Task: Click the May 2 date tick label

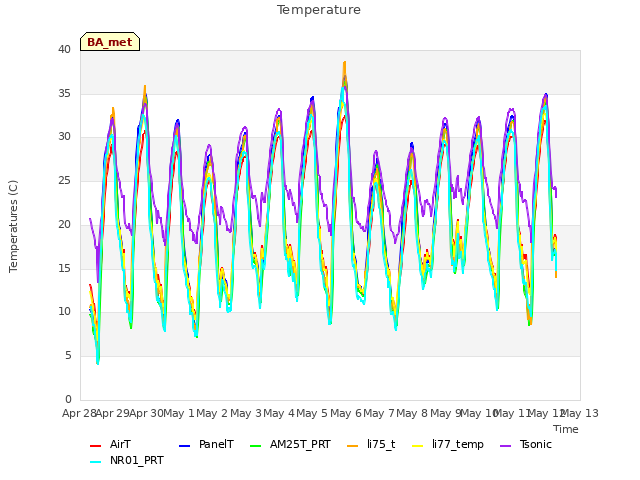Action: click(212, 413)
